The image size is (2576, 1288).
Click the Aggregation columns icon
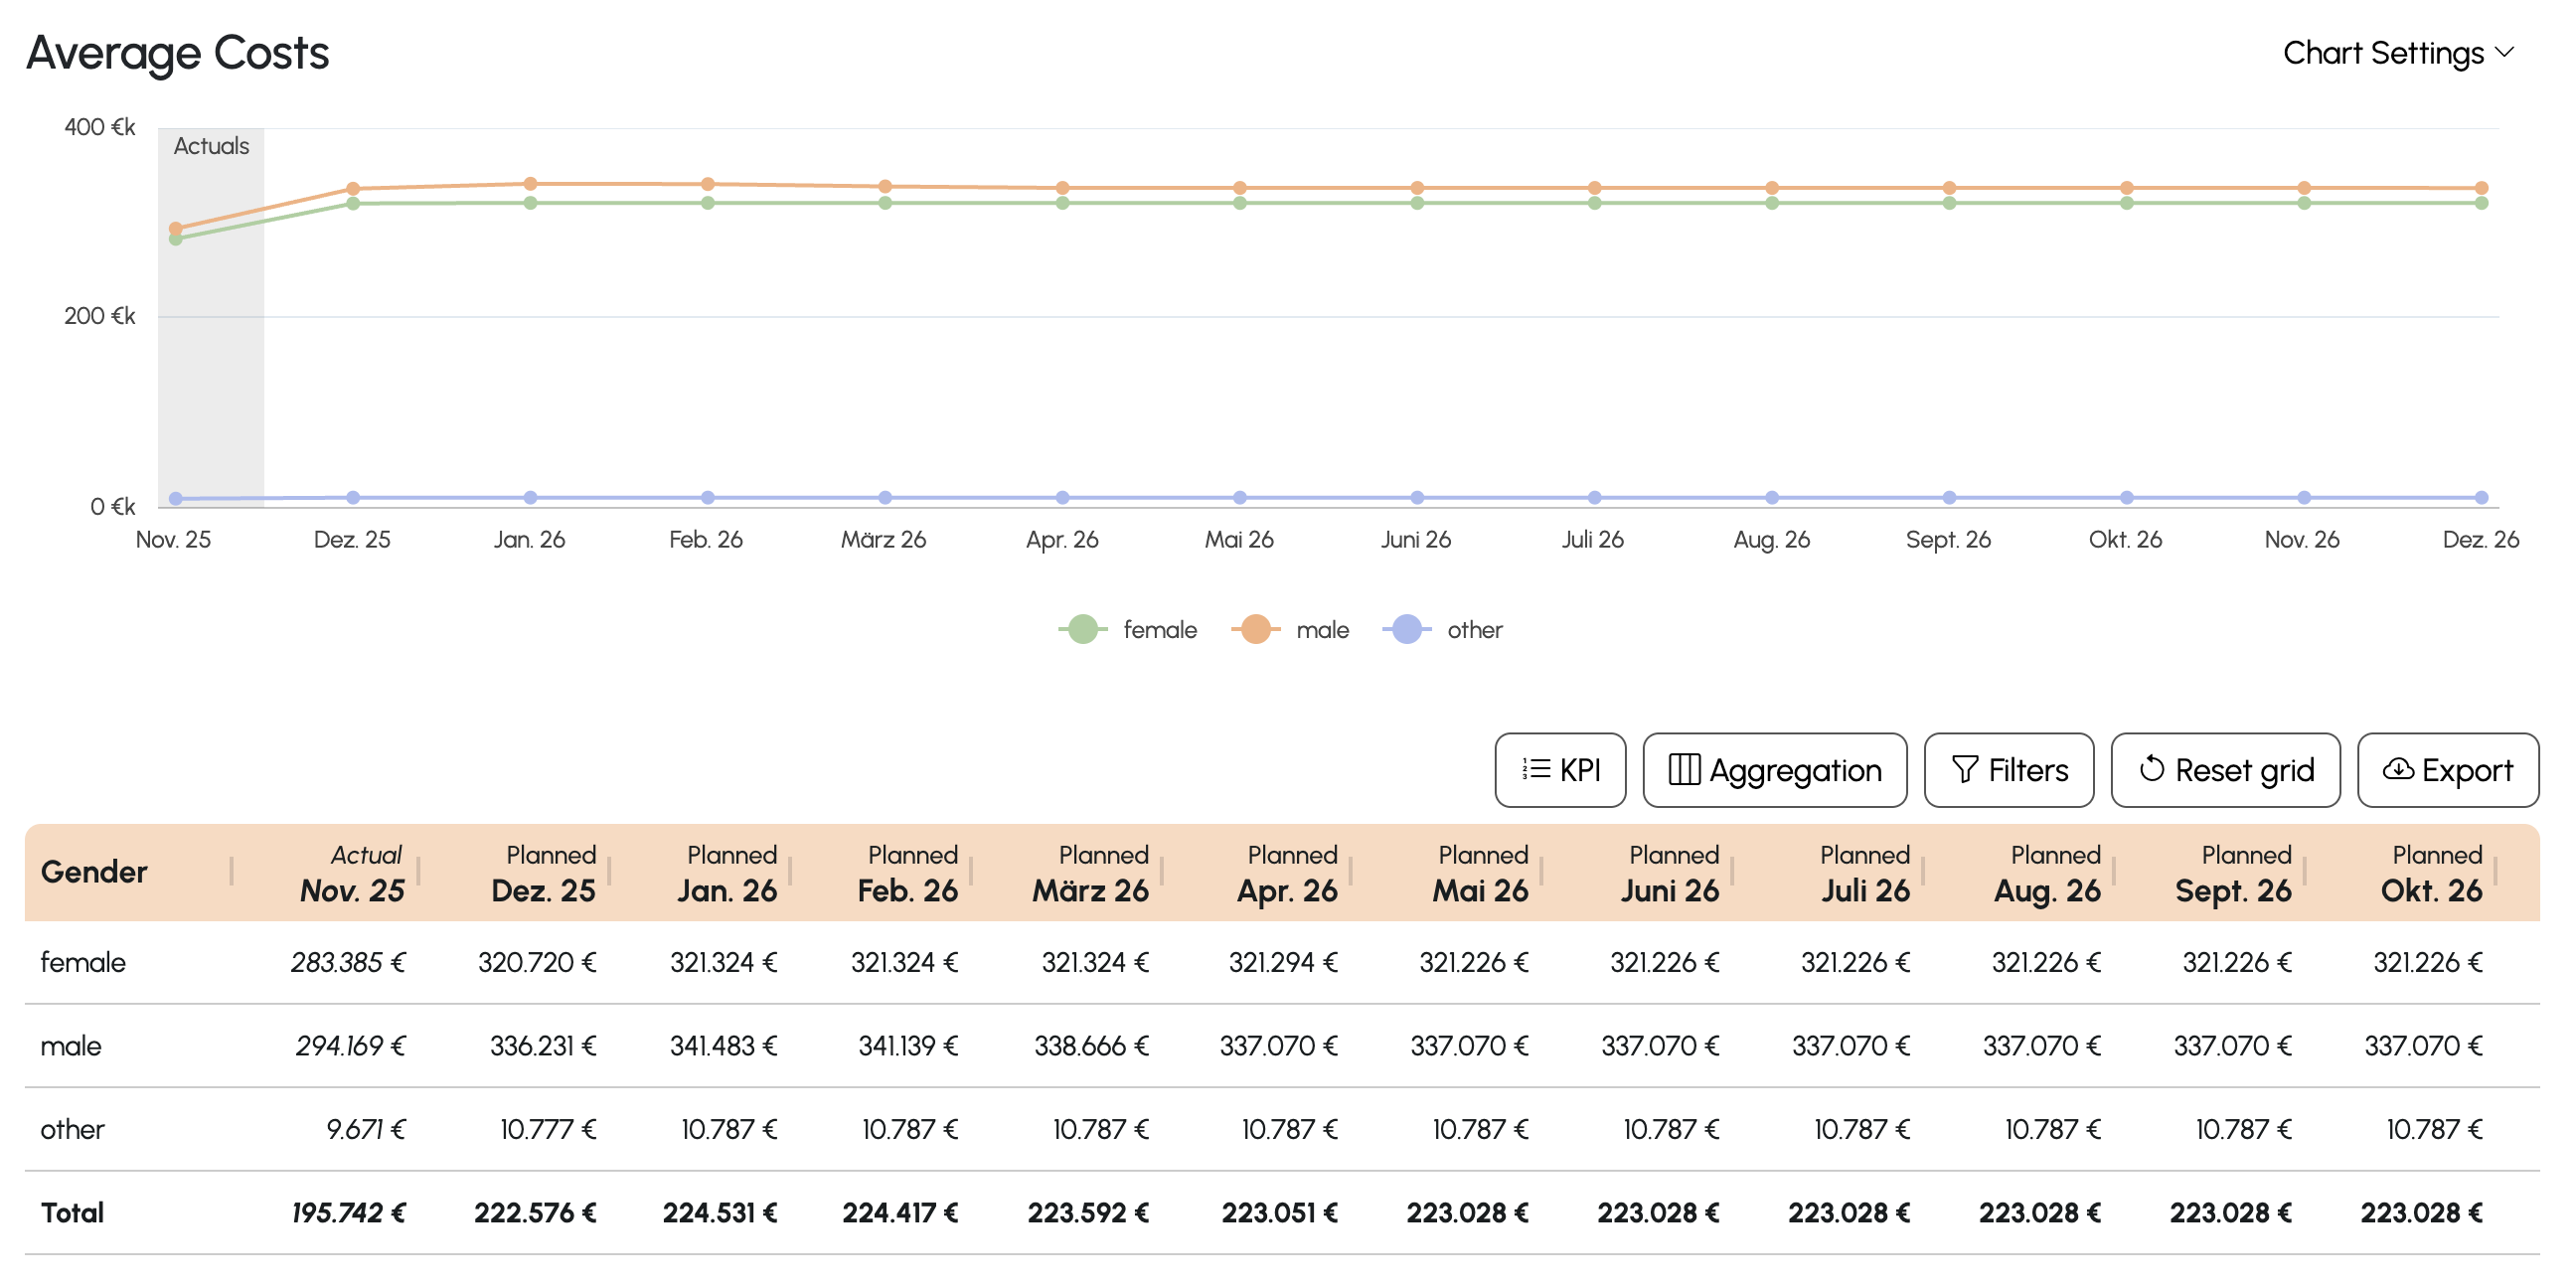[1684, 770]
